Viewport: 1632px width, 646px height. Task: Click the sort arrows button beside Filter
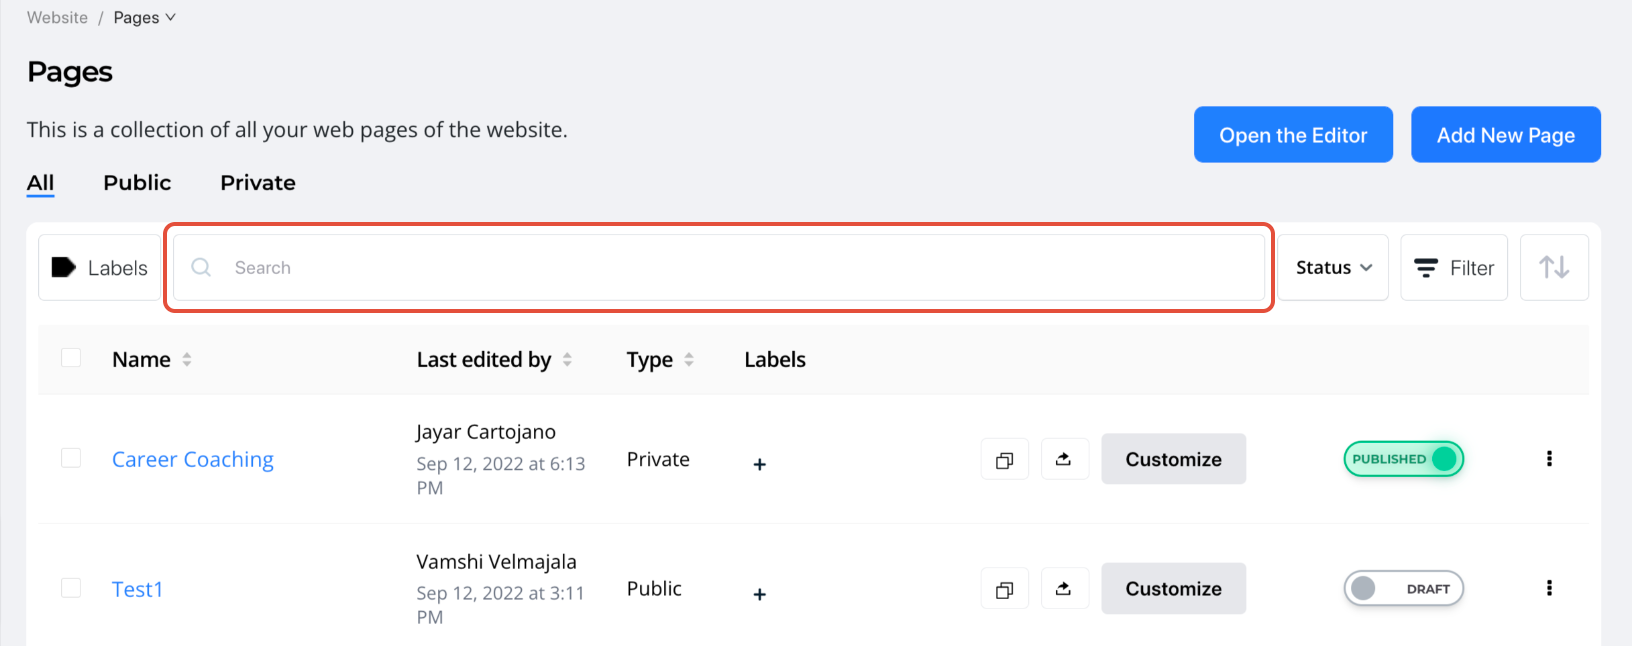pyautogui.click(x=1554, y=267)
